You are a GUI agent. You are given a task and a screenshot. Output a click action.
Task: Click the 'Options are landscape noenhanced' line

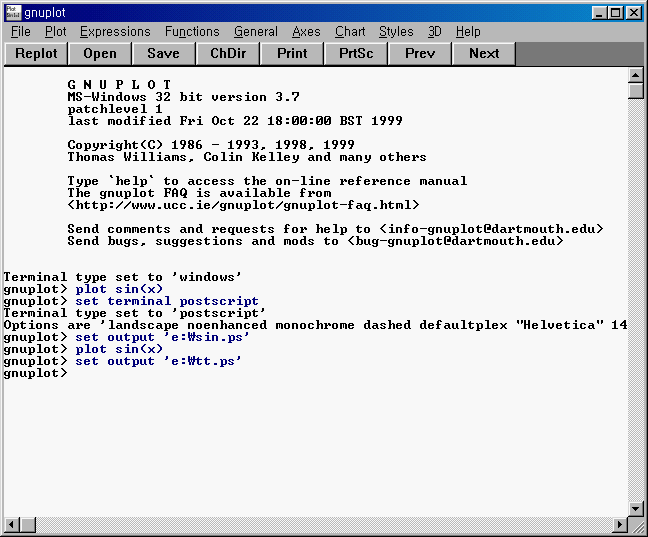tap(316, 325)
